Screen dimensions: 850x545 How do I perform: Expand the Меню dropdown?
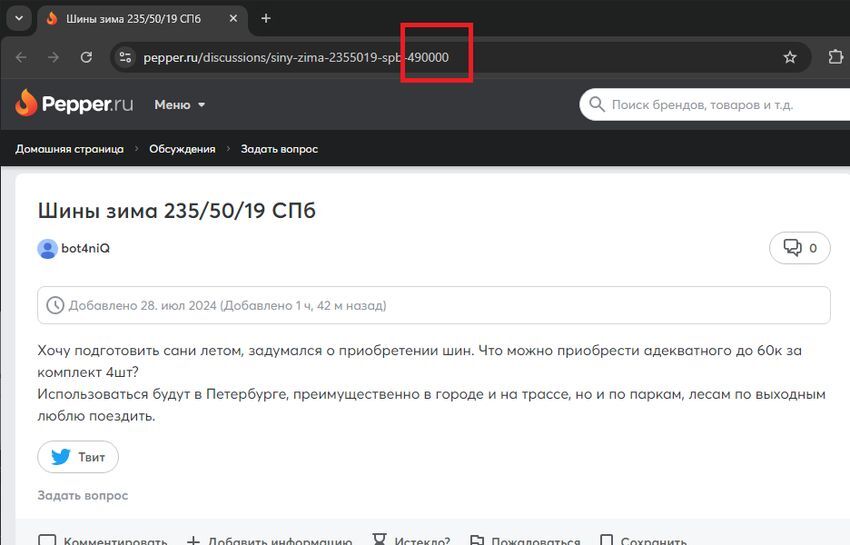(x=179, y=105)
